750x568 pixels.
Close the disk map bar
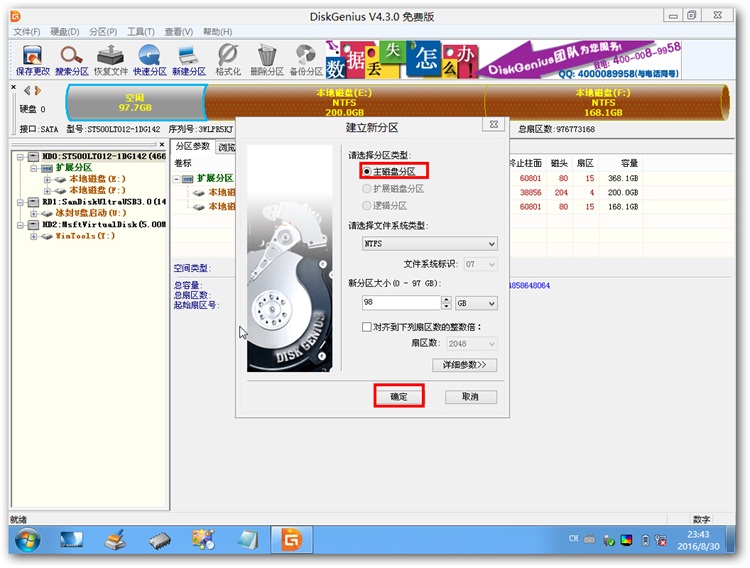click(x=13, y=87)
